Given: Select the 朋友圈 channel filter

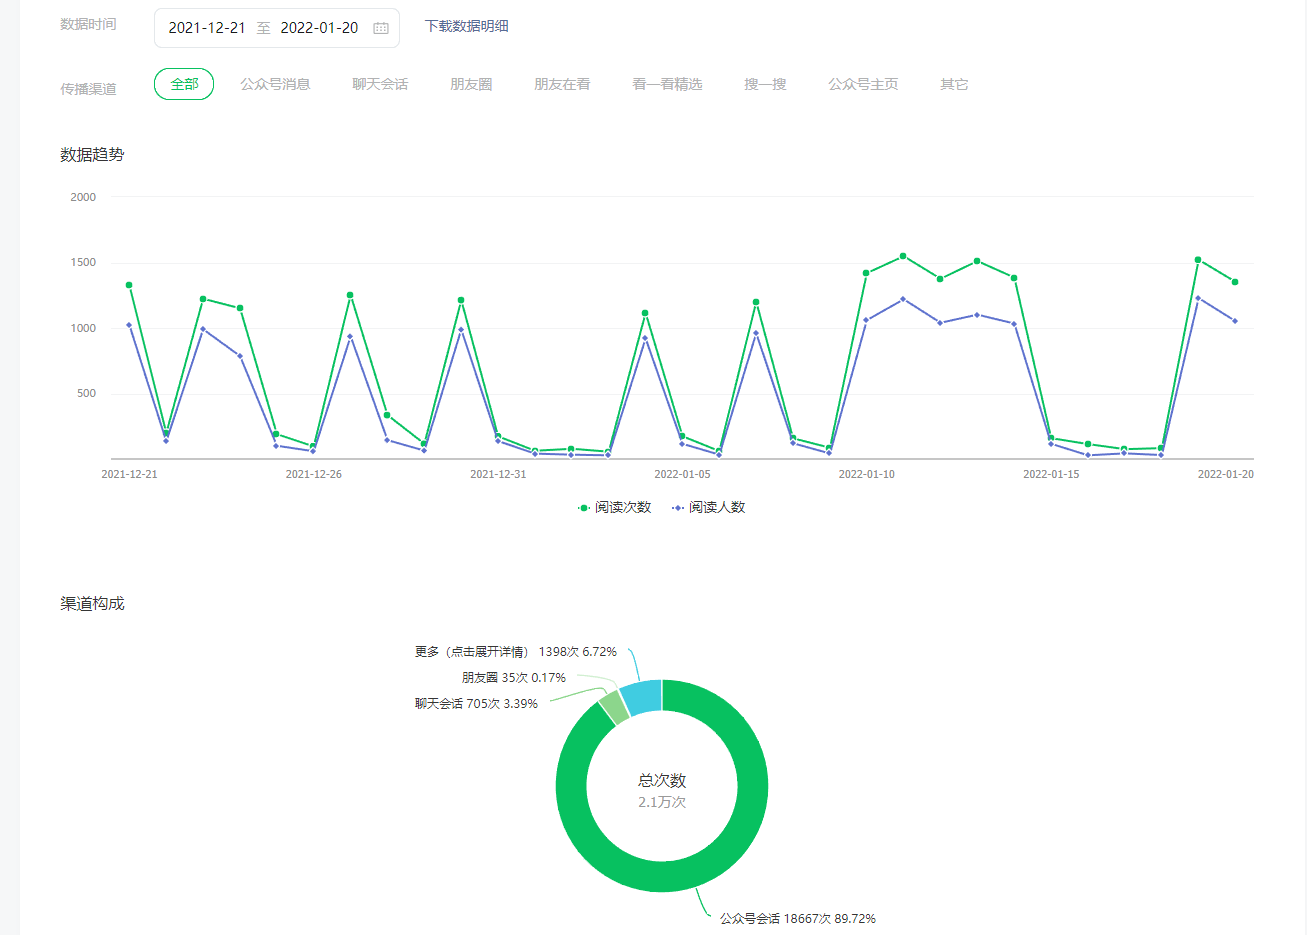Looking at the screenshot, I should tap(471, 84).
